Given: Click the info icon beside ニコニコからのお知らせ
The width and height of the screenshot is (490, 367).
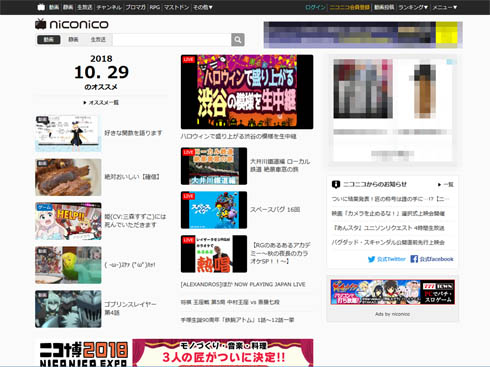Looking at the screenshot, I should coord(336,184).
